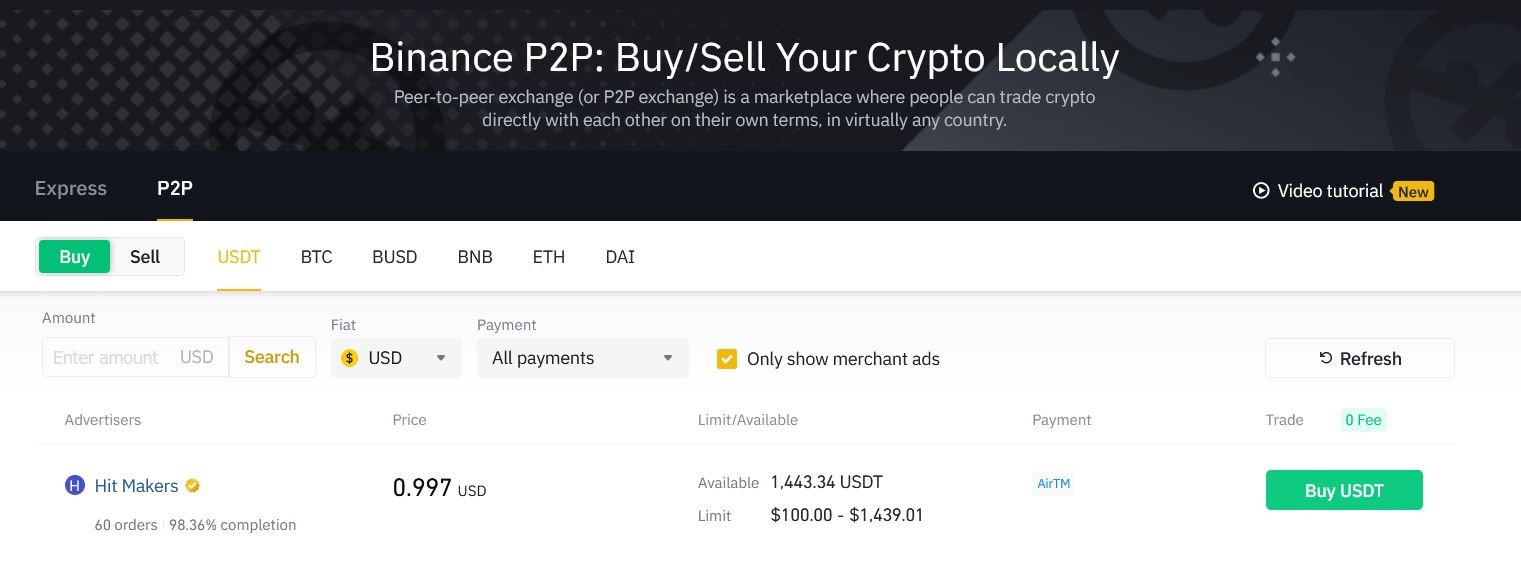Switch to the Express tab
Screen dimensions: 1521x562
(x=70, y=188)
